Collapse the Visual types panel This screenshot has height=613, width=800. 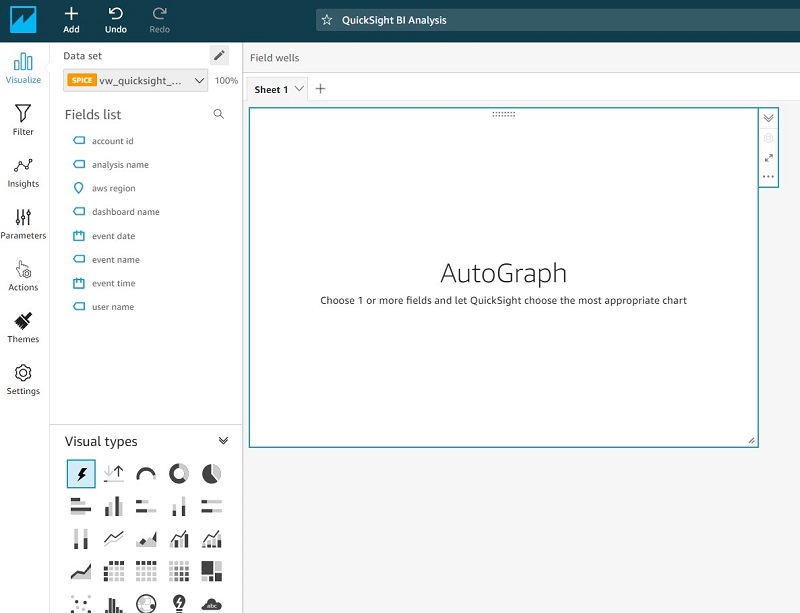point(223,441)
